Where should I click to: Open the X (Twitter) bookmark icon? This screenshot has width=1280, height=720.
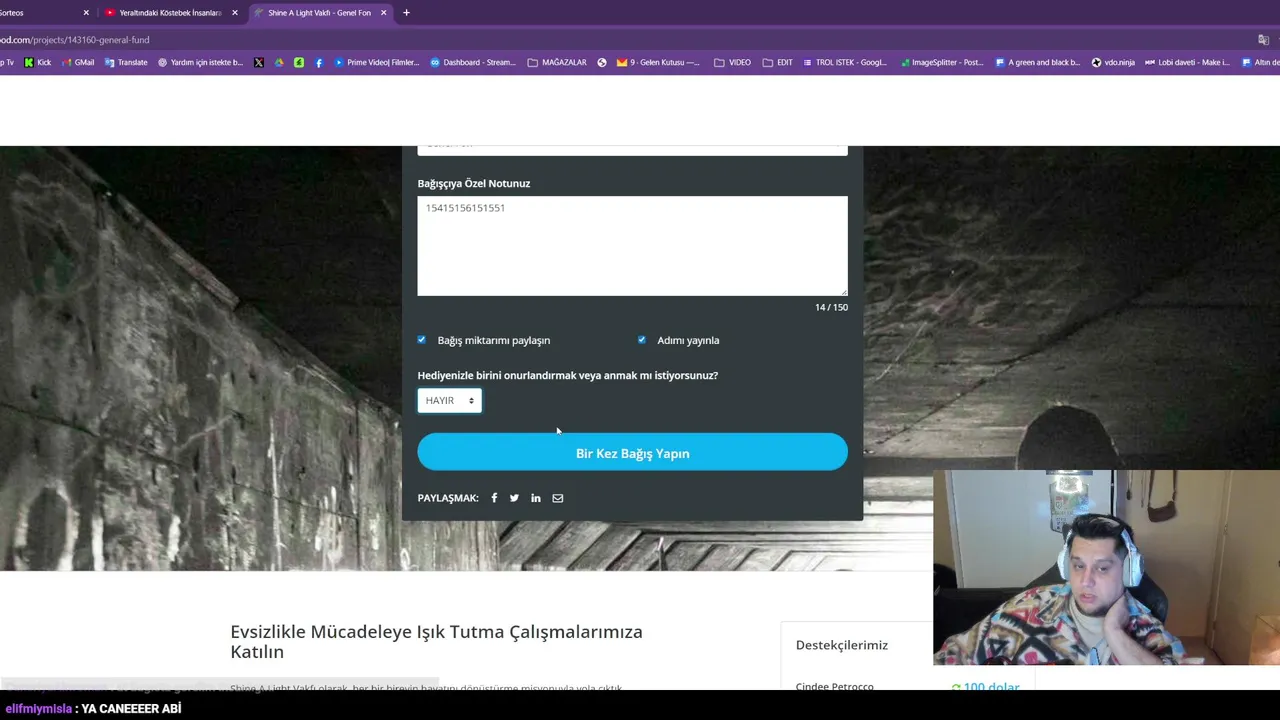pyautogui.click(x=259, y=62)
